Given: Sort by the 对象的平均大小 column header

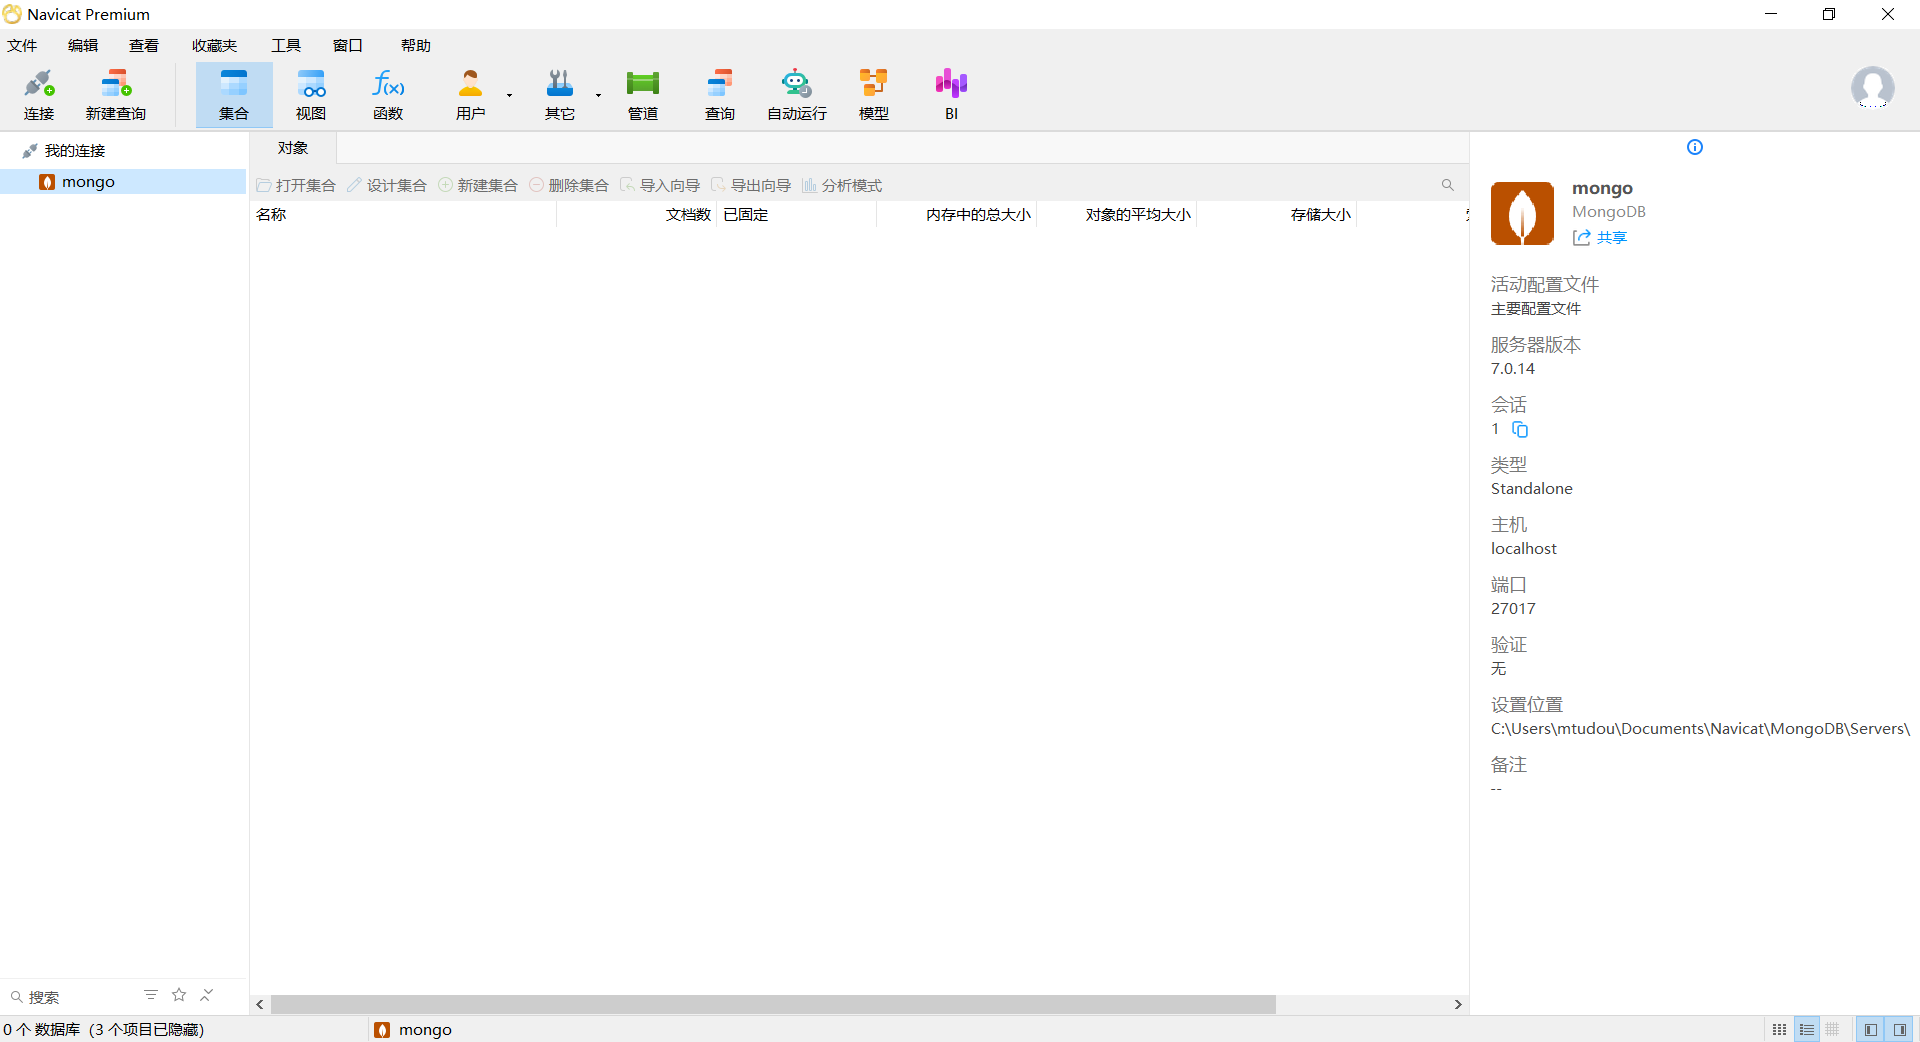Looking at the screenshot, I should click(1116, 215).
